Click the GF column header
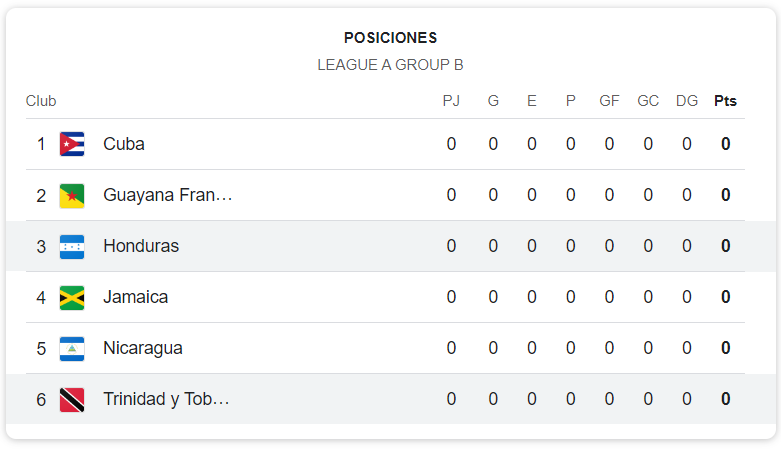This screenshot has width=781, height=449. 609,101
